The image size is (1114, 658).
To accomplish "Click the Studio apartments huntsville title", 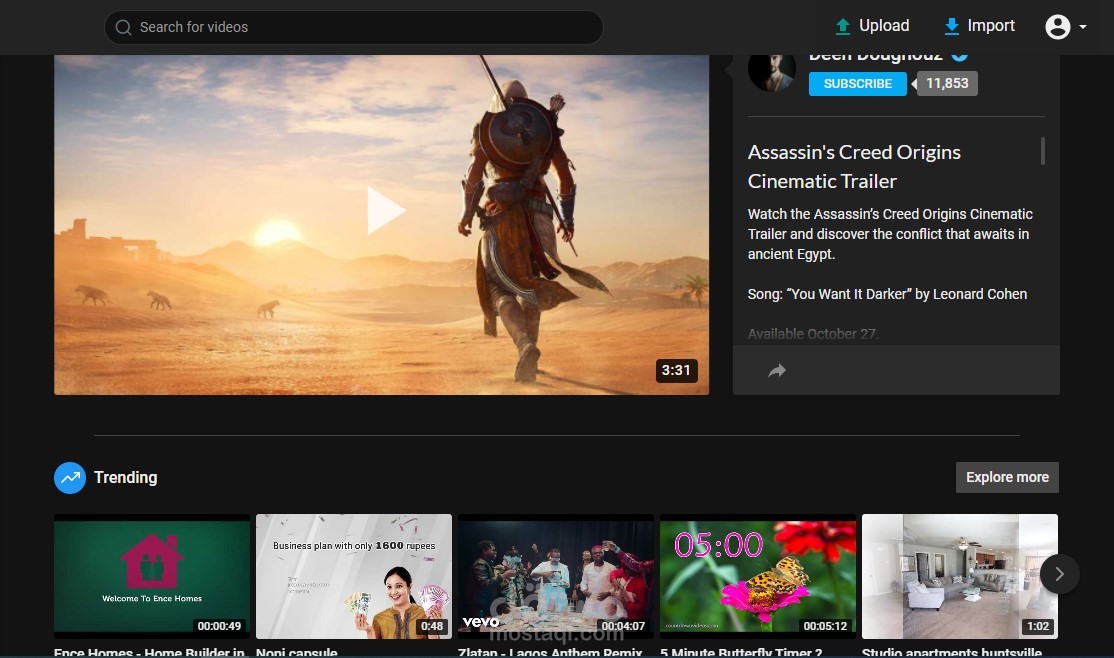I will [x=951, y=652].
